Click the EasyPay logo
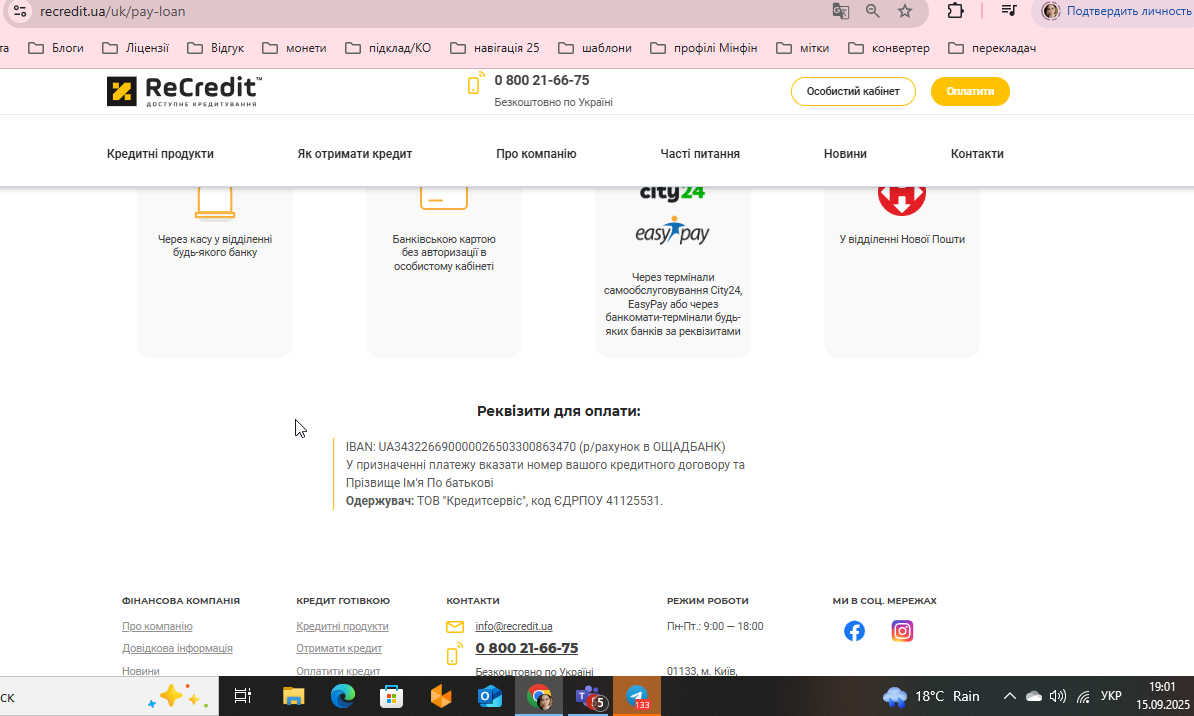 coord(672,231)
